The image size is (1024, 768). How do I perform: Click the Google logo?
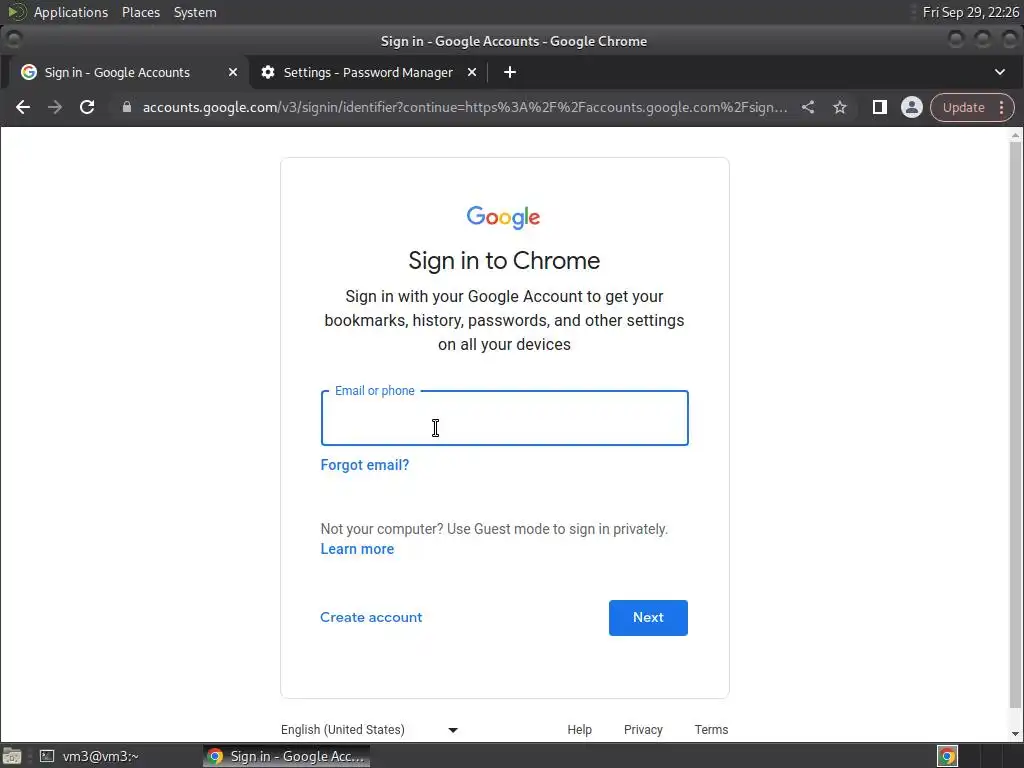tap(504, 217)
